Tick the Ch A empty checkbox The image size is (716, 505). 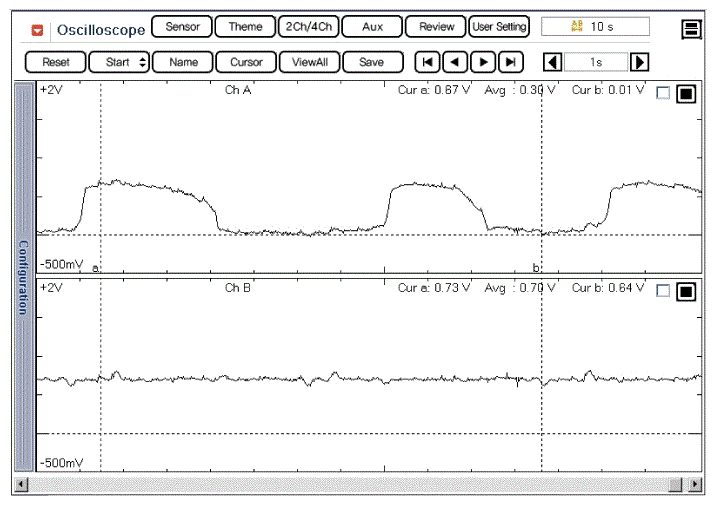[663, 93]
